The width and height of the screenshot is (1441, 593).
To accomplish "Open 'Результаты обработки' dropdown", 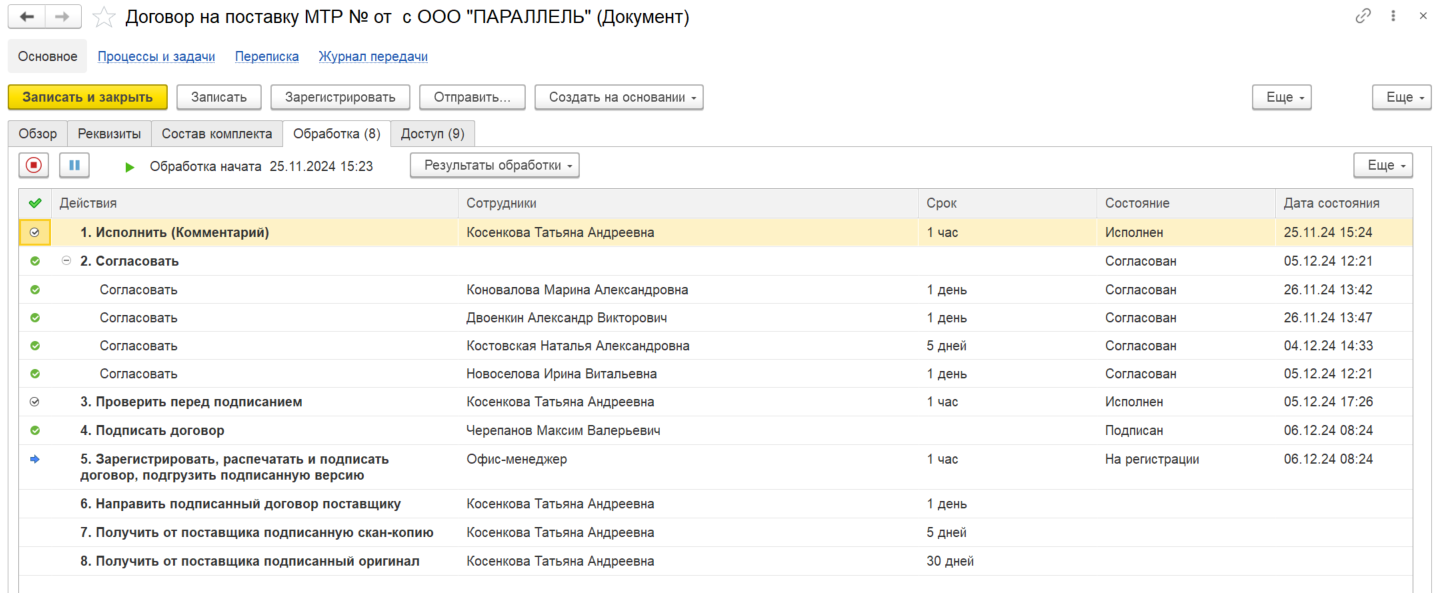I will 495,165.
